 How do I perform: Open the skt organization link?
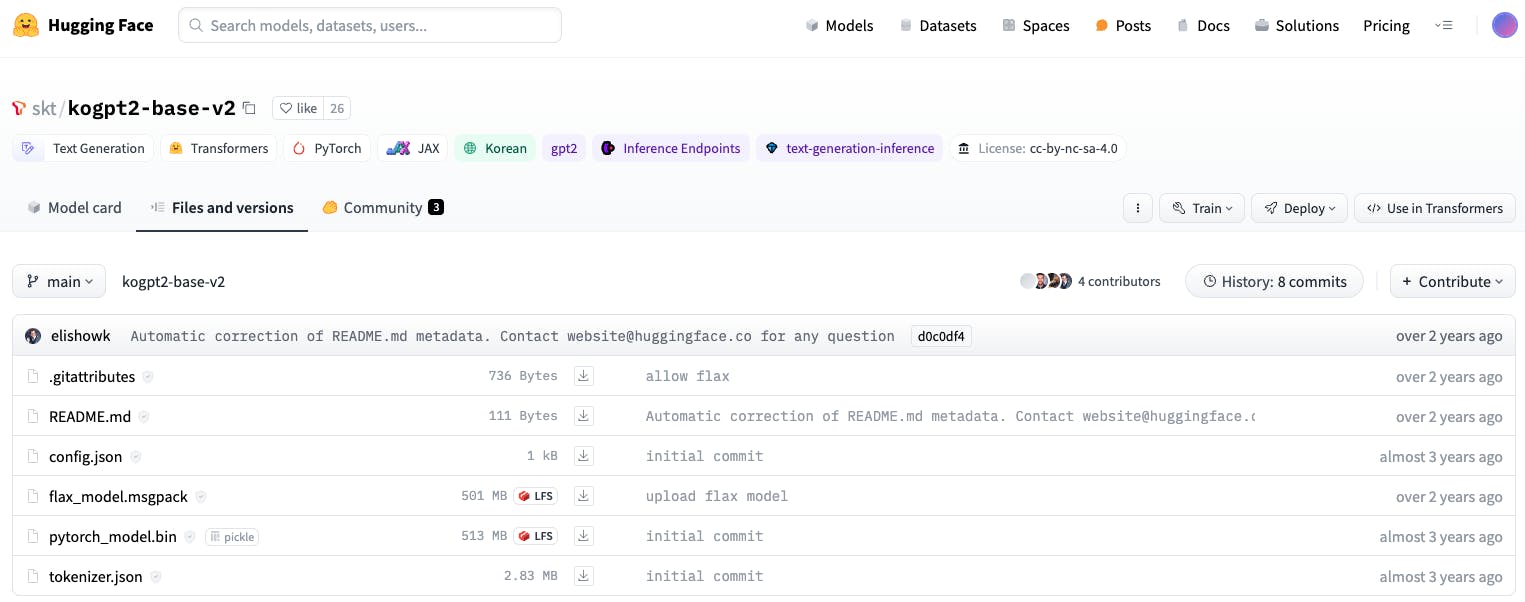pyautogui.click(x=44, y=108)
